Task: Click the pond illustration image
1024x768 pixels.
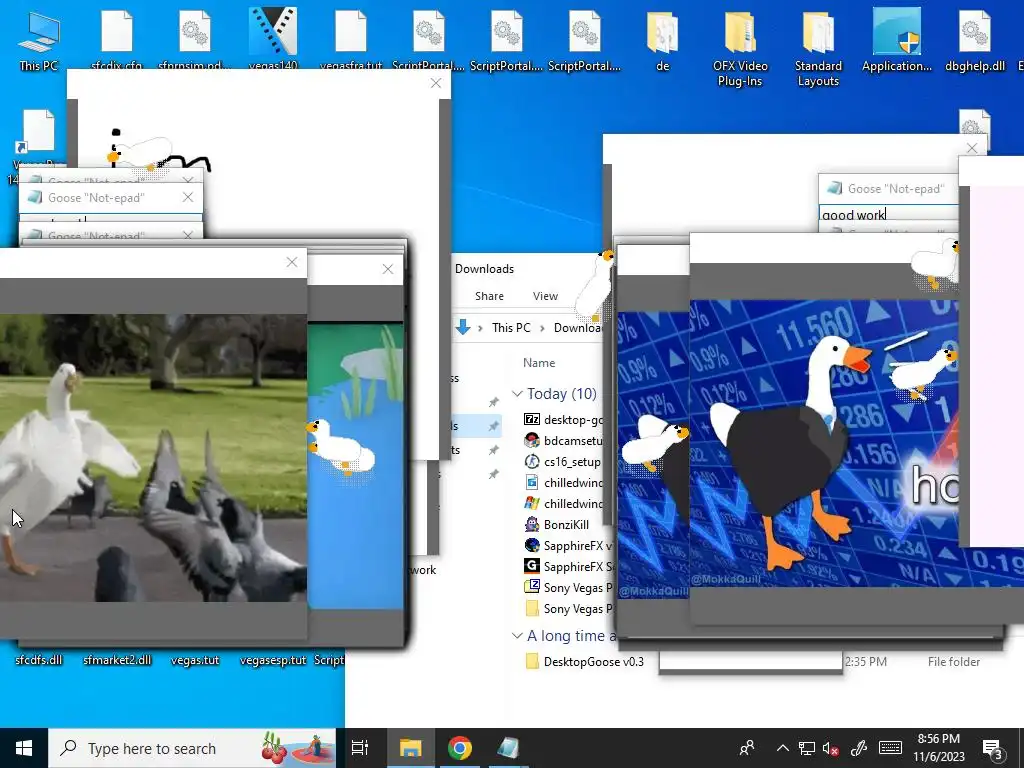Action: pos(355,467)
